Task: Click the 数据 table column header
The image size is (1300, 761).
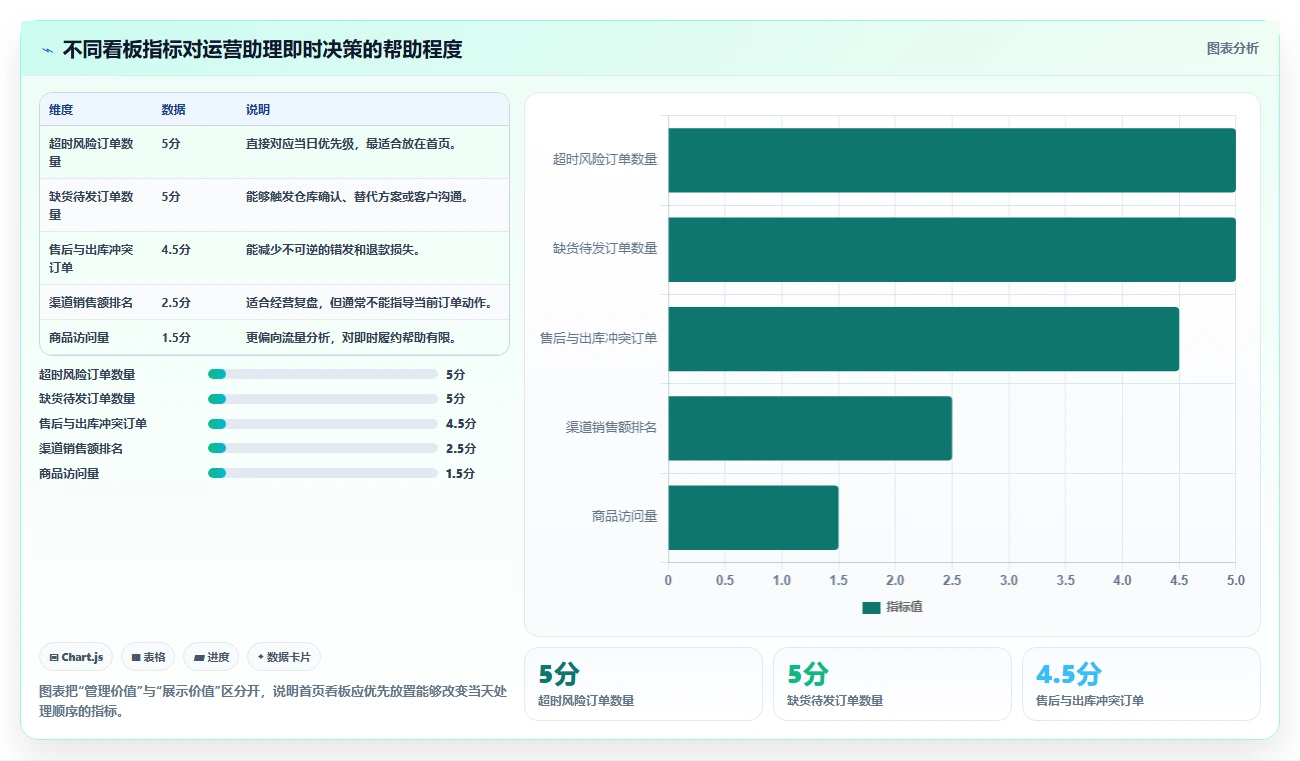Action: tap(174, 109)
